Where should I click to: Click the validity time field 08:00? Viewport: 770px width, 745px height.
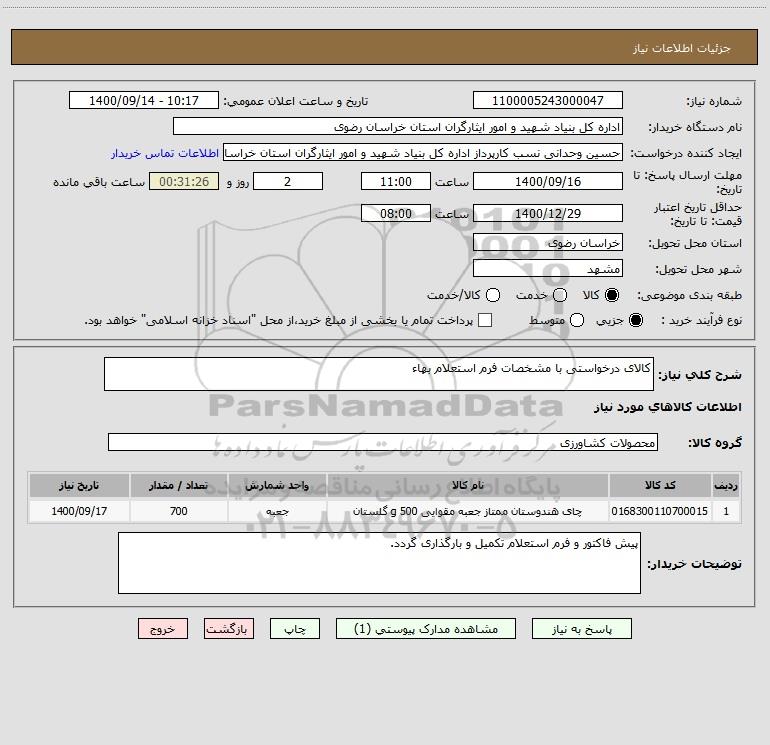[396, 213]
